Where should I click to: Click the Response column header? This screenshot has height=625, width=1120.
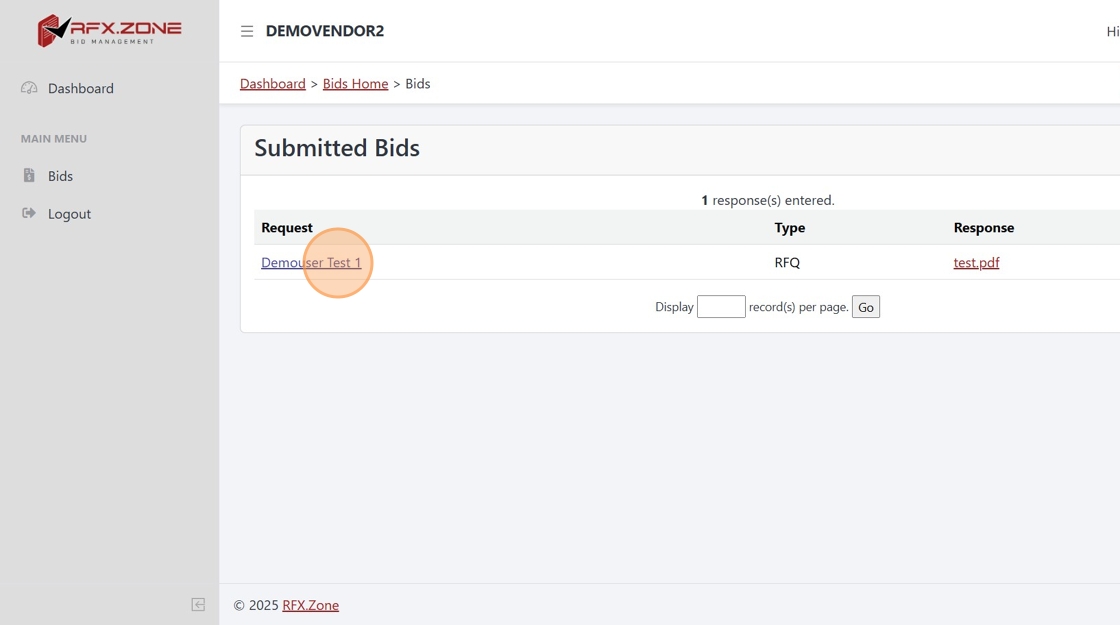pos(983,228)
